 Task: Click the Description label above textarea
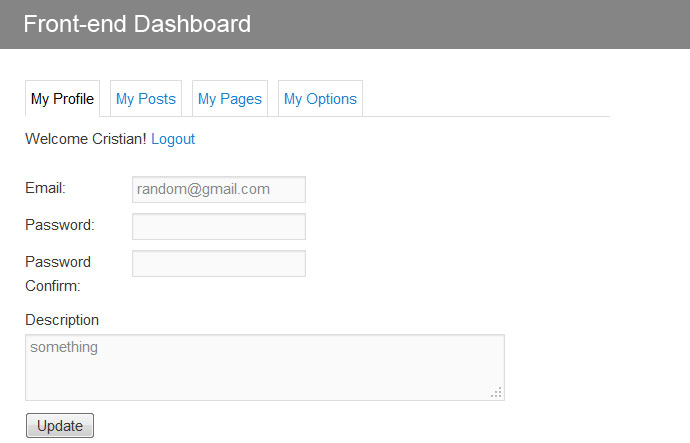tap(62, 320)
